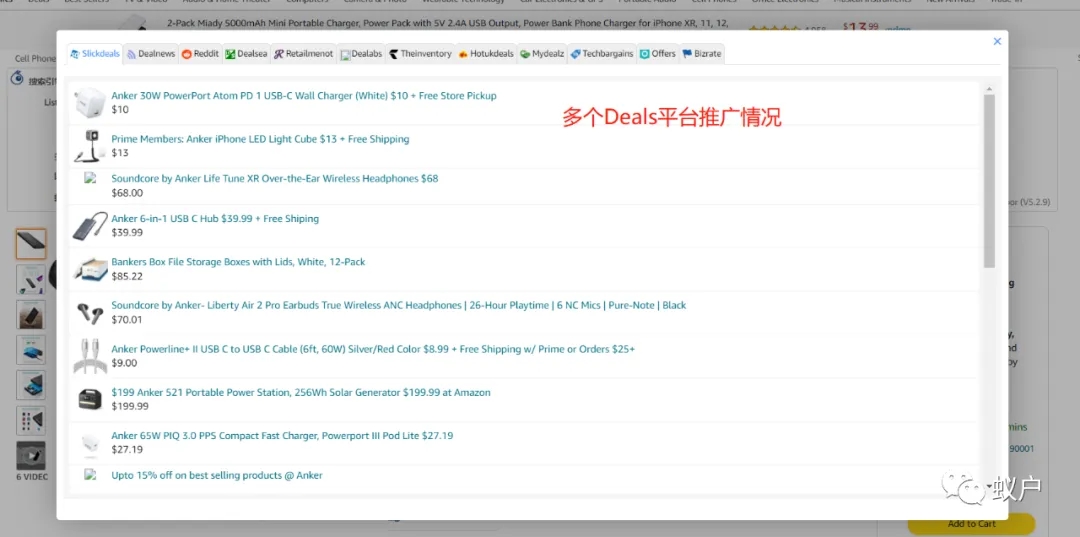Click broken image icon beside Soundcore Life Tune
The image size is (1080, 537).
tap(90, 178)
